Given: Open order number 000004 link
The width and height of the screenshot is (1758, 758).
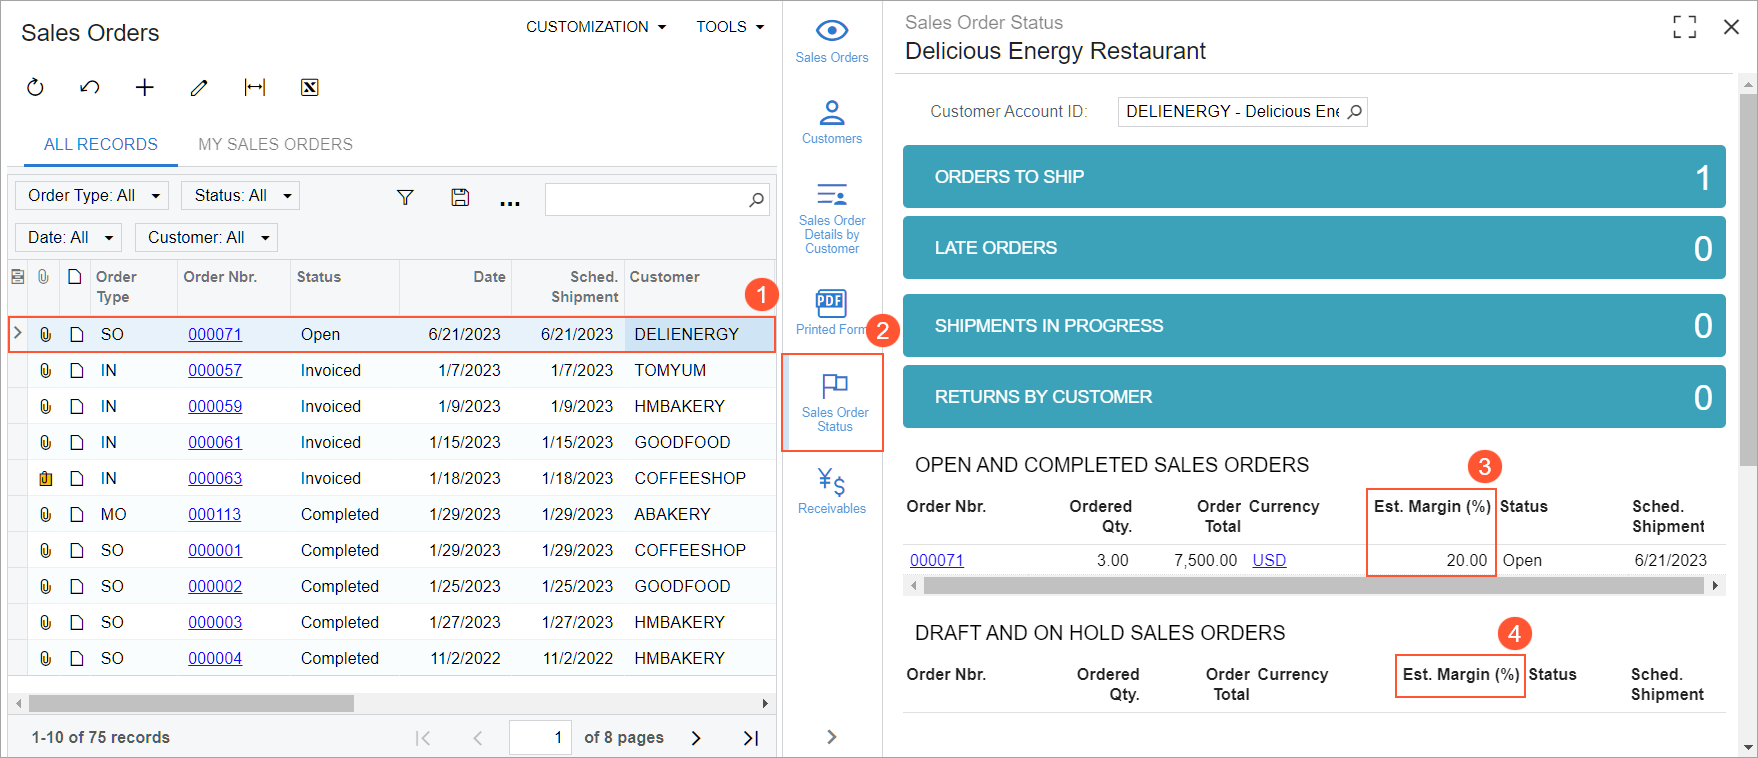Looking at the screenshot, I should (215, 659).
